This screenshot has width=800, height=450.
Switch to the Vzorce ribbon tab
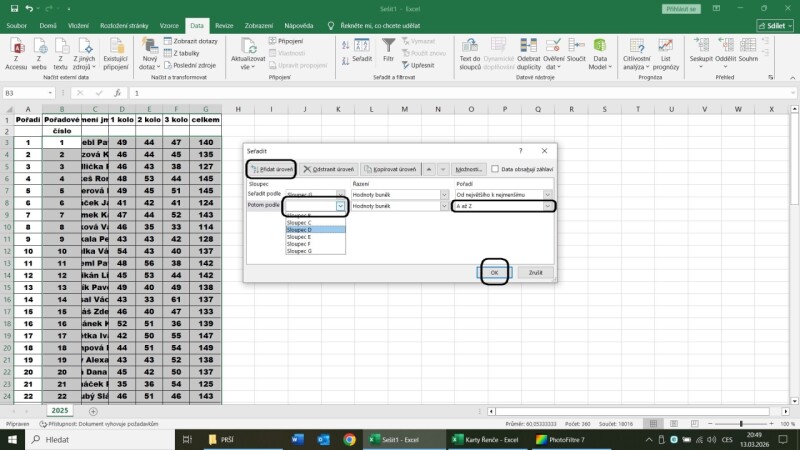tap(169, 26)
